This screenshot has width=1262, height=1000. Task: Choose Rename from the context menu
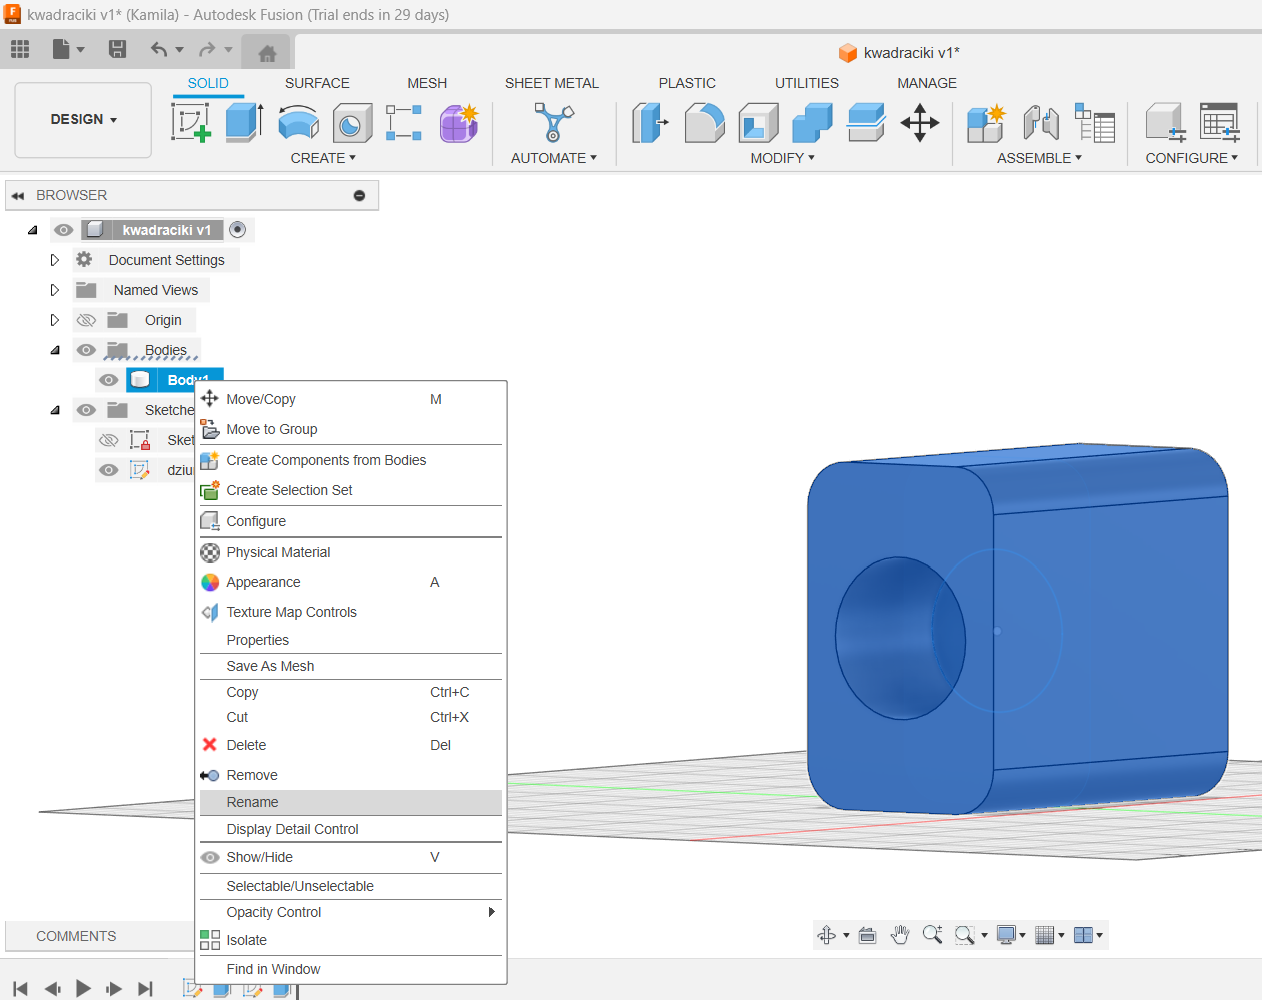click(x=351, y=802)
